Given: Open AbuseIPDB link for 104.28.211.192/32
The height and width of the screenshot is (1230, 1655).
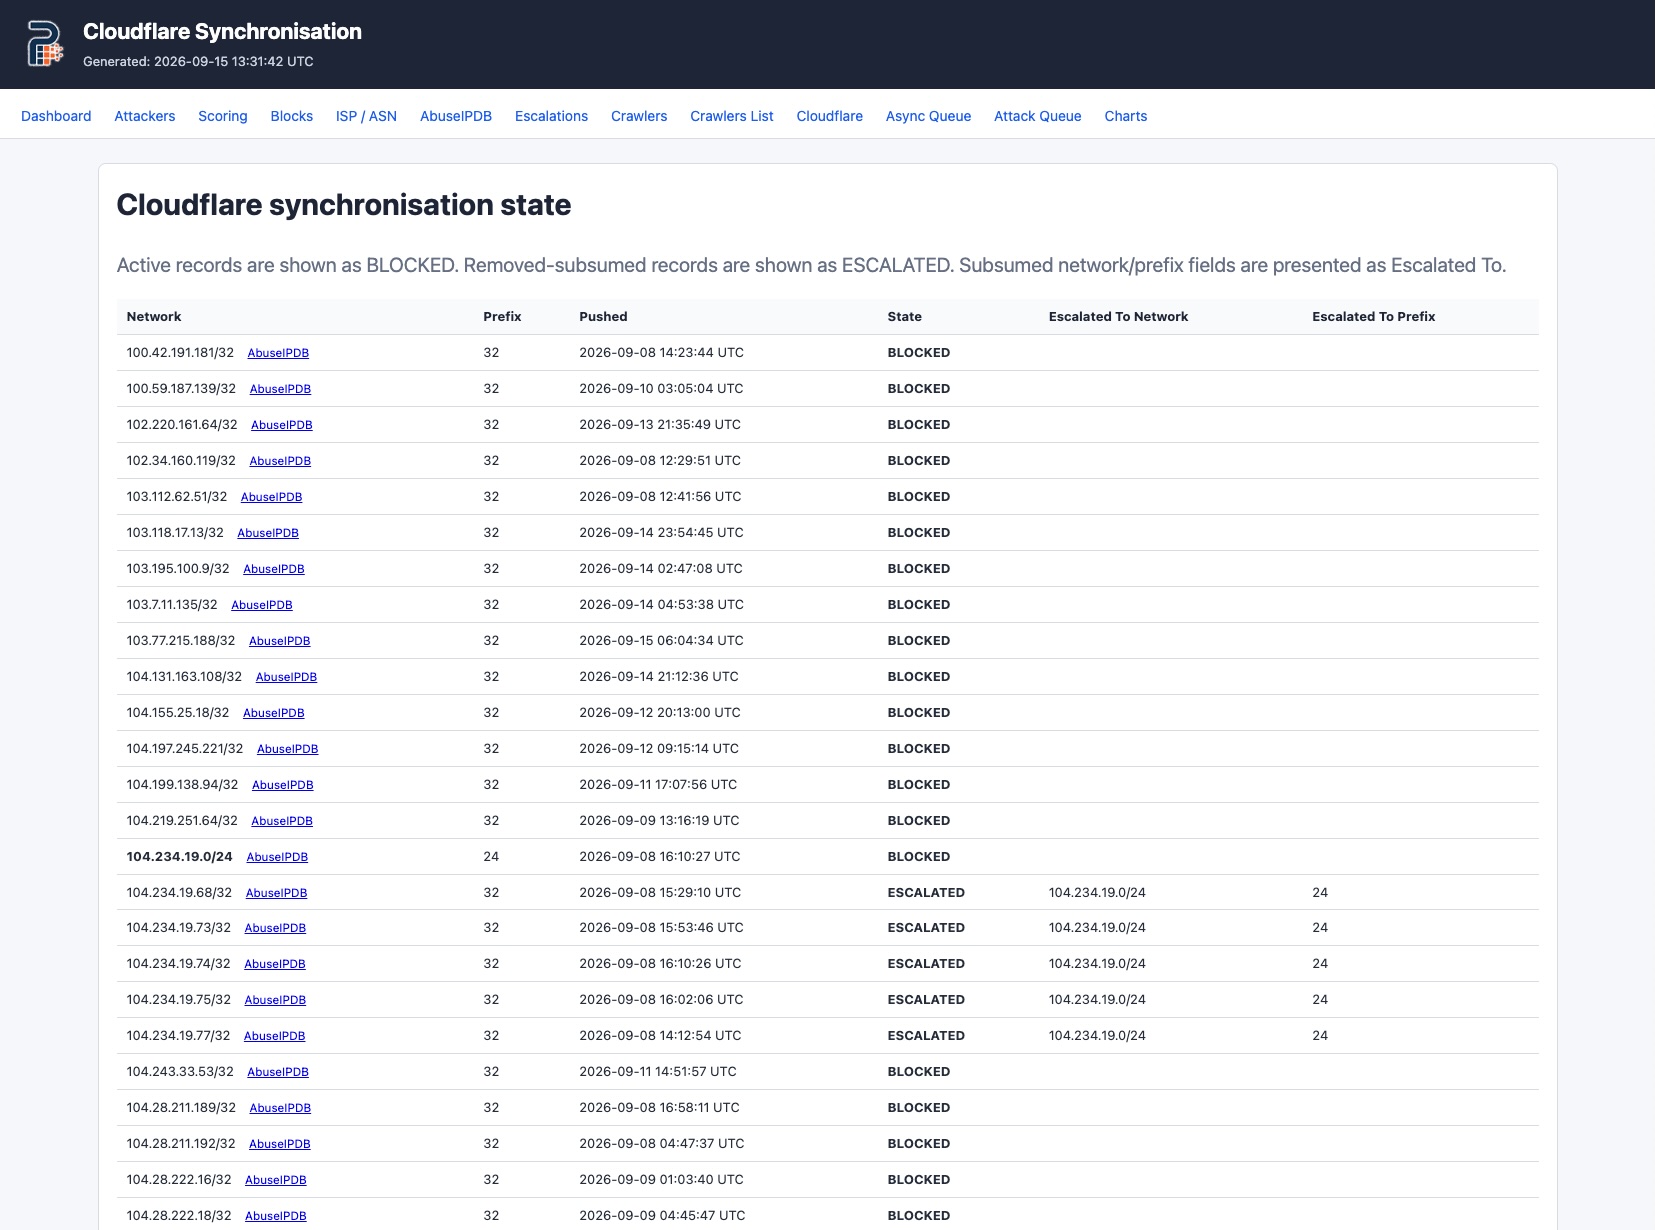Looking at the screenshot, I should (x=280, y=1144).
